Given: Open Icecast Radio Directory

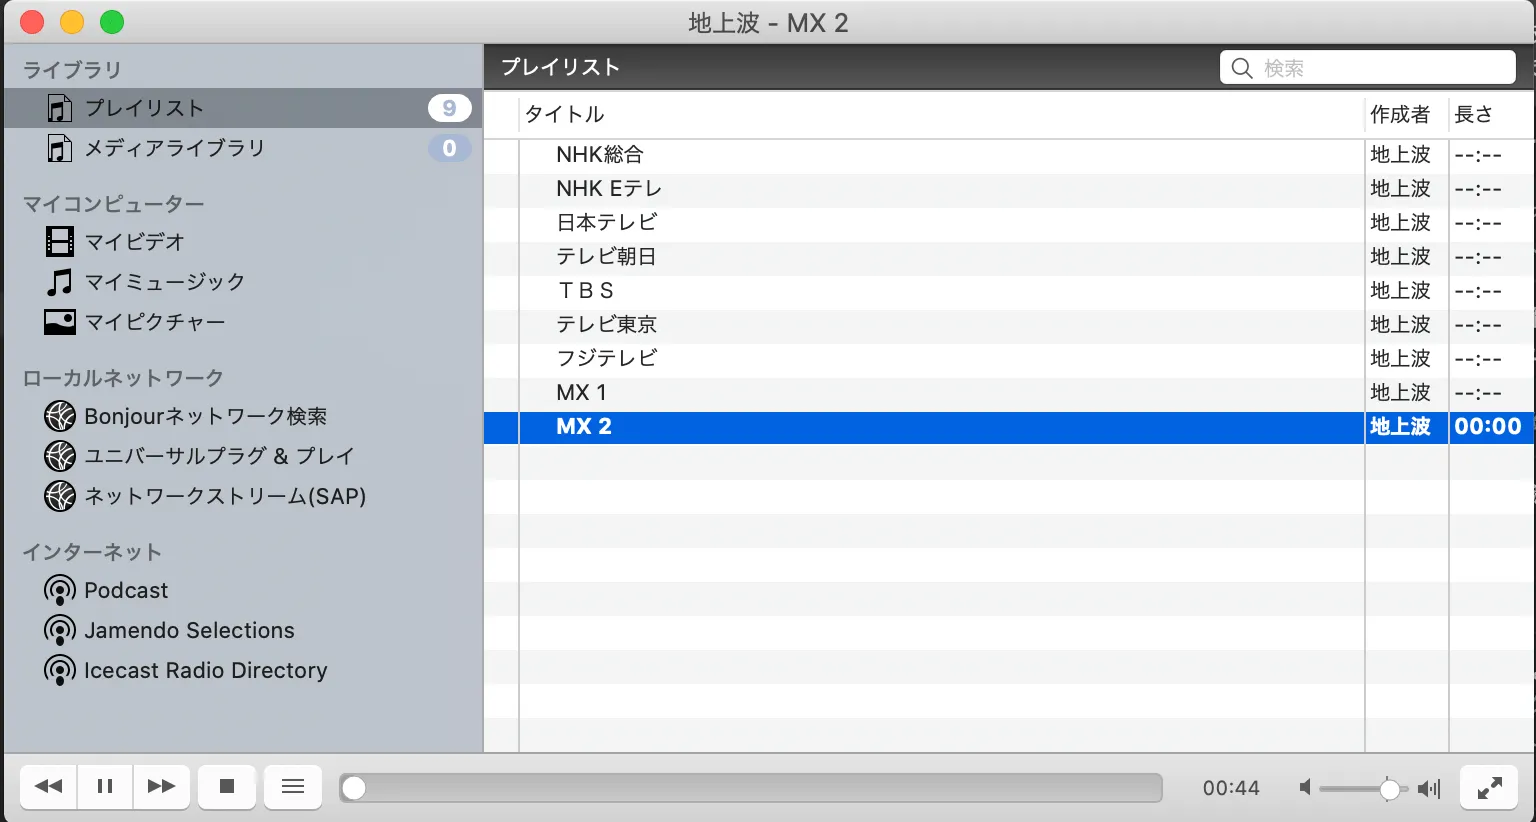Looking at the screenshot, I should [x=205, y=670].
